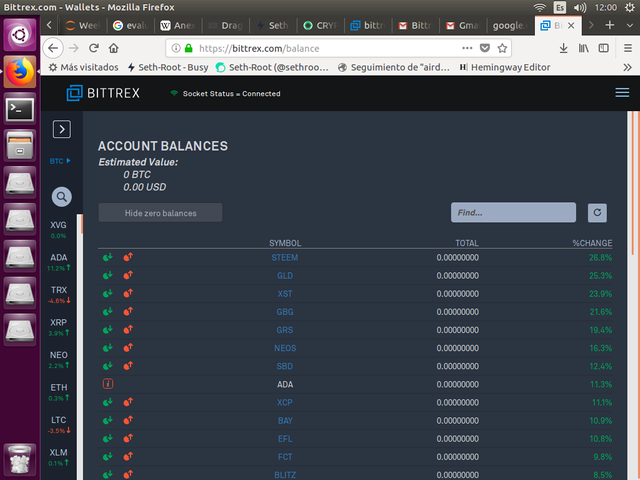The image size is (640, 480).
Task: Switch to the CRYF tab
Action: tap(321, 26)
